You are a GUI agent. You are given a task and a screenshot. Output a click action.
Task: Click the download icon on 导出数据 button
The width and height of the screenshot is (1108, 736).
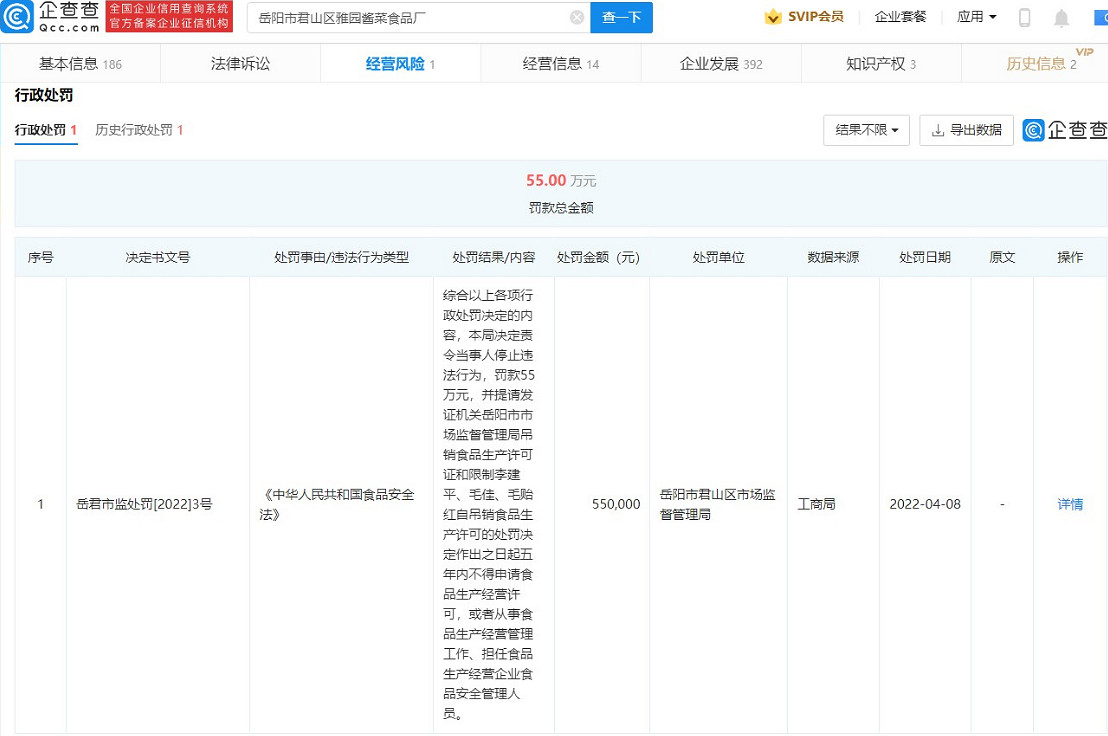pos(938,130)
